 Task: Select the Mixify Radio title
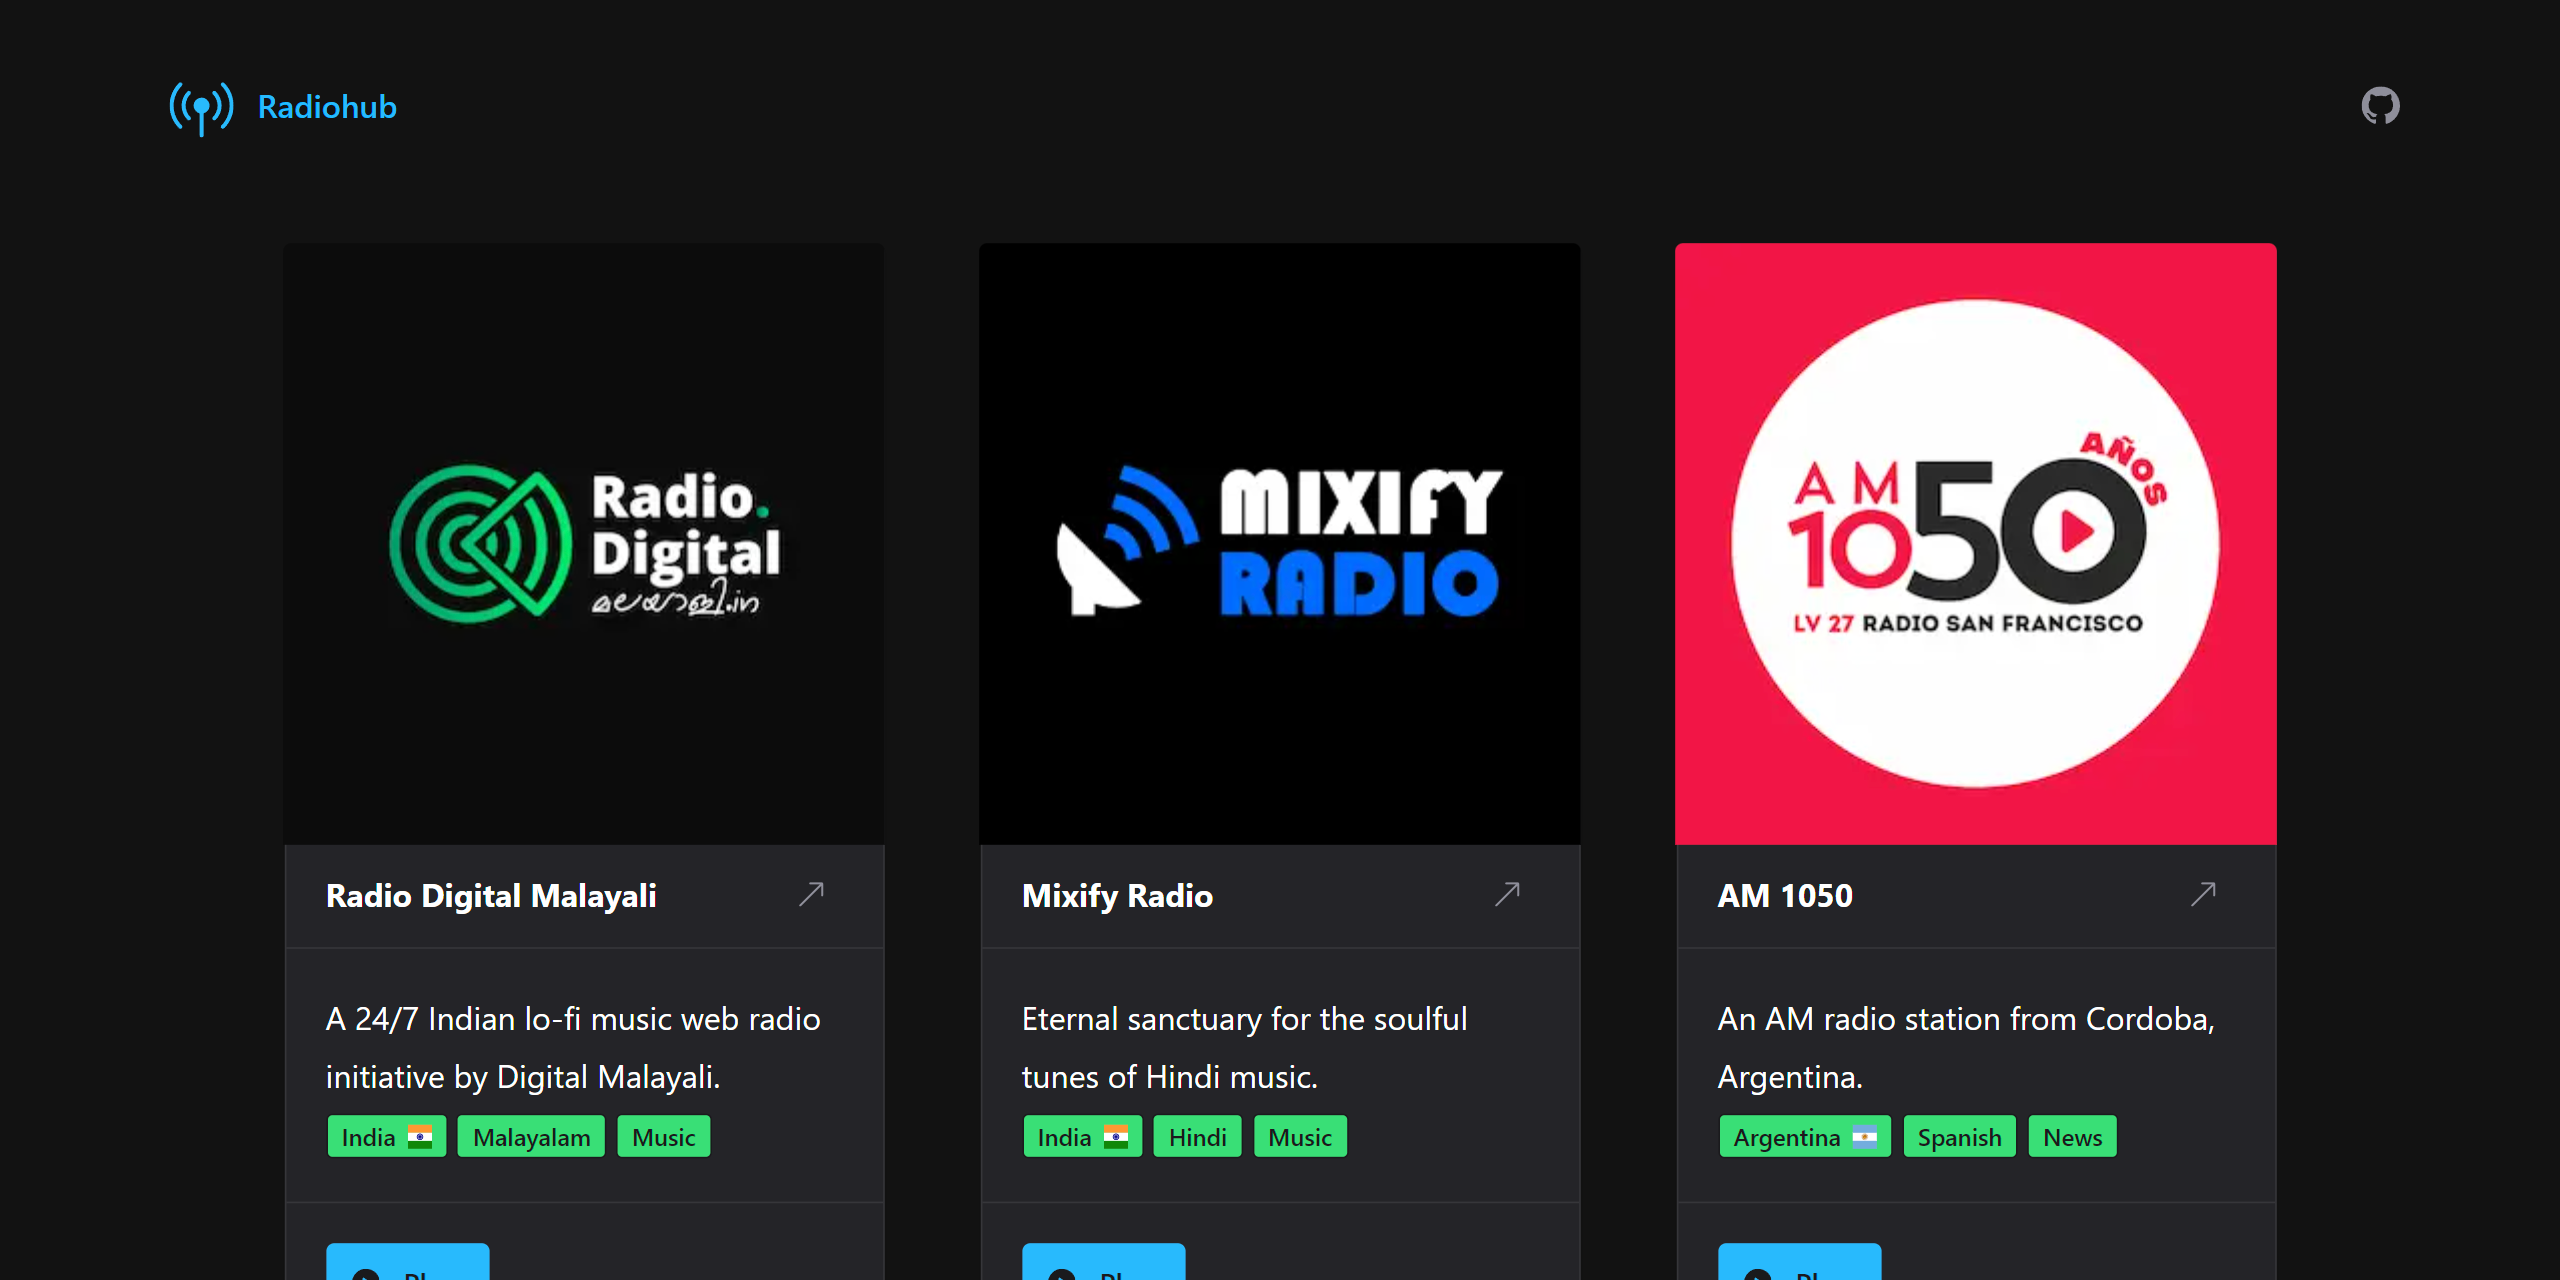[1117, 896]
